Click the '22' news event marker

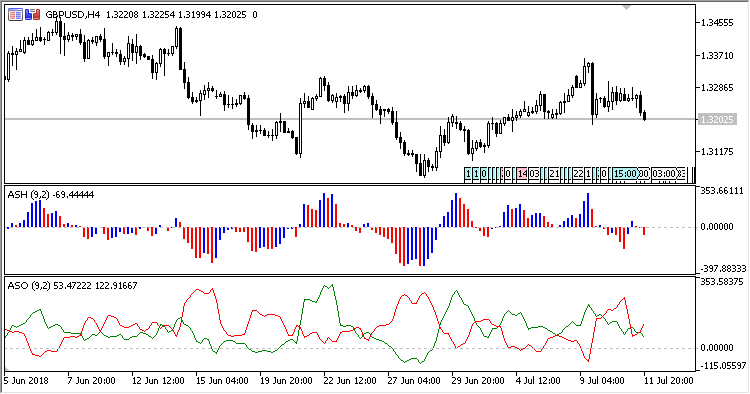tap(578, 174)
